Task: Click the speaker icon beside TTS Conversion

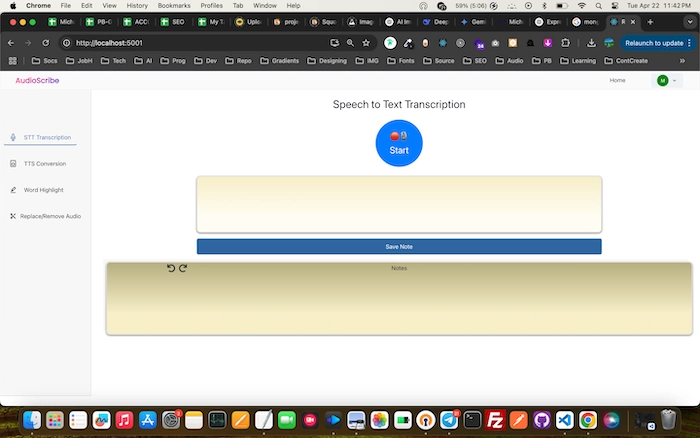Action: 12,163
